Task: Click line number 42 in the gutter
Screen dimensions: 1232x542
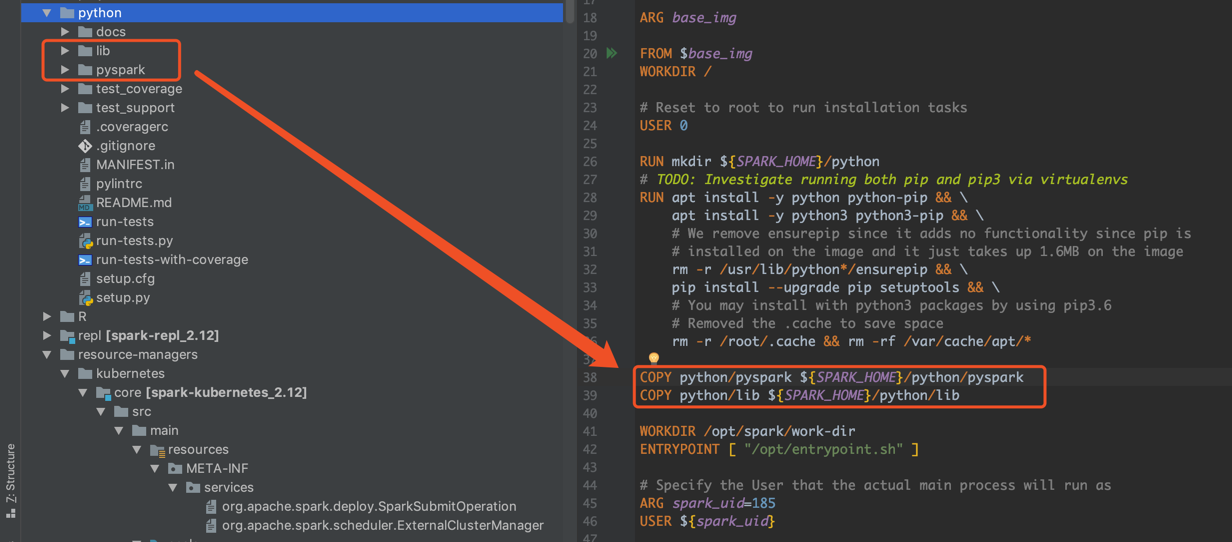Action: coord(589,449)
